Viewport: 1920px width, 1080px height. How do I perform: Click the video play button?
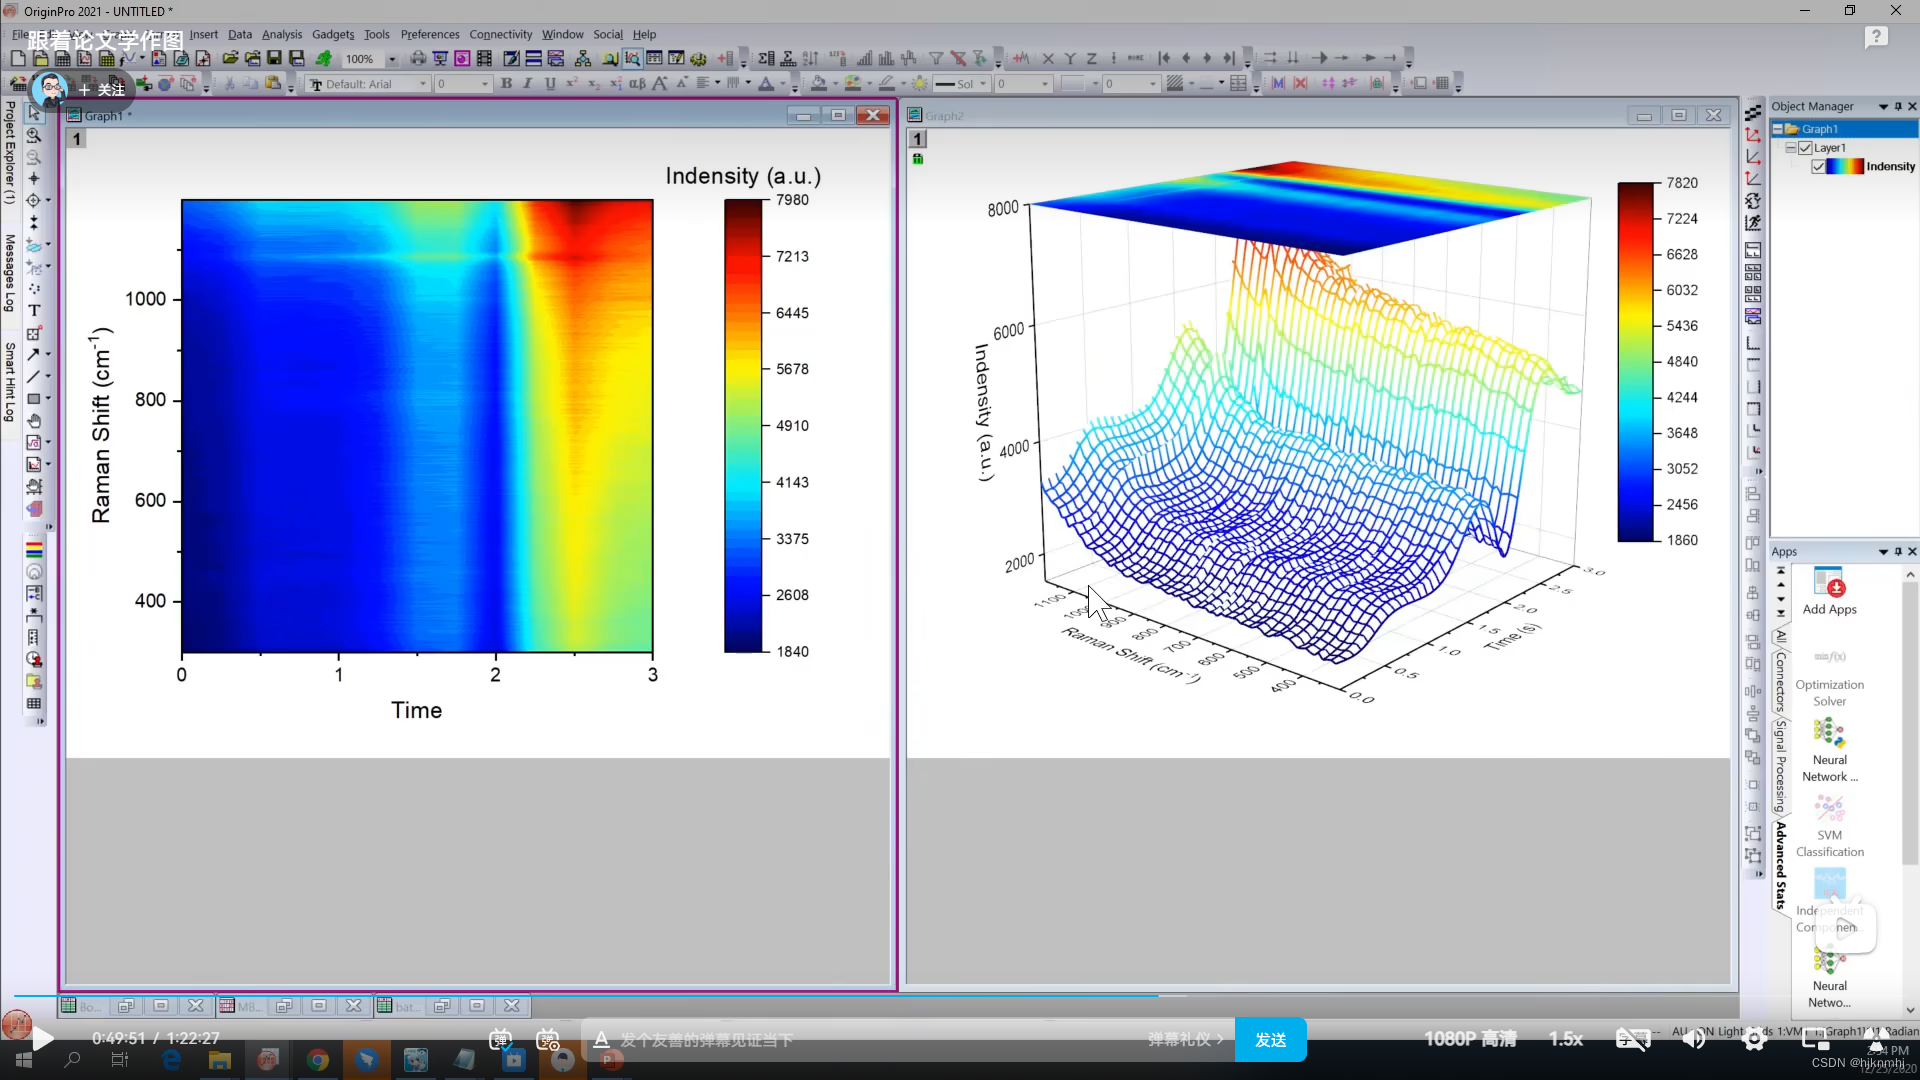coord(43,1038)
